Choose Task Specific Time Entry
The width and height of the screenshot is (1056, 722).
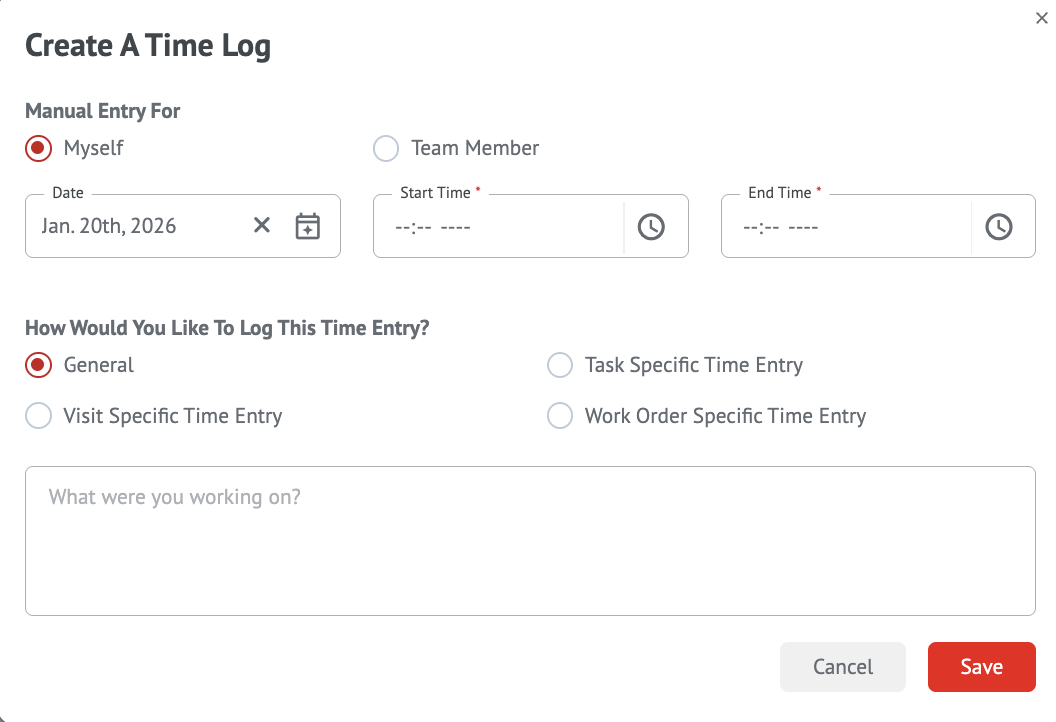tap(560, 365)
